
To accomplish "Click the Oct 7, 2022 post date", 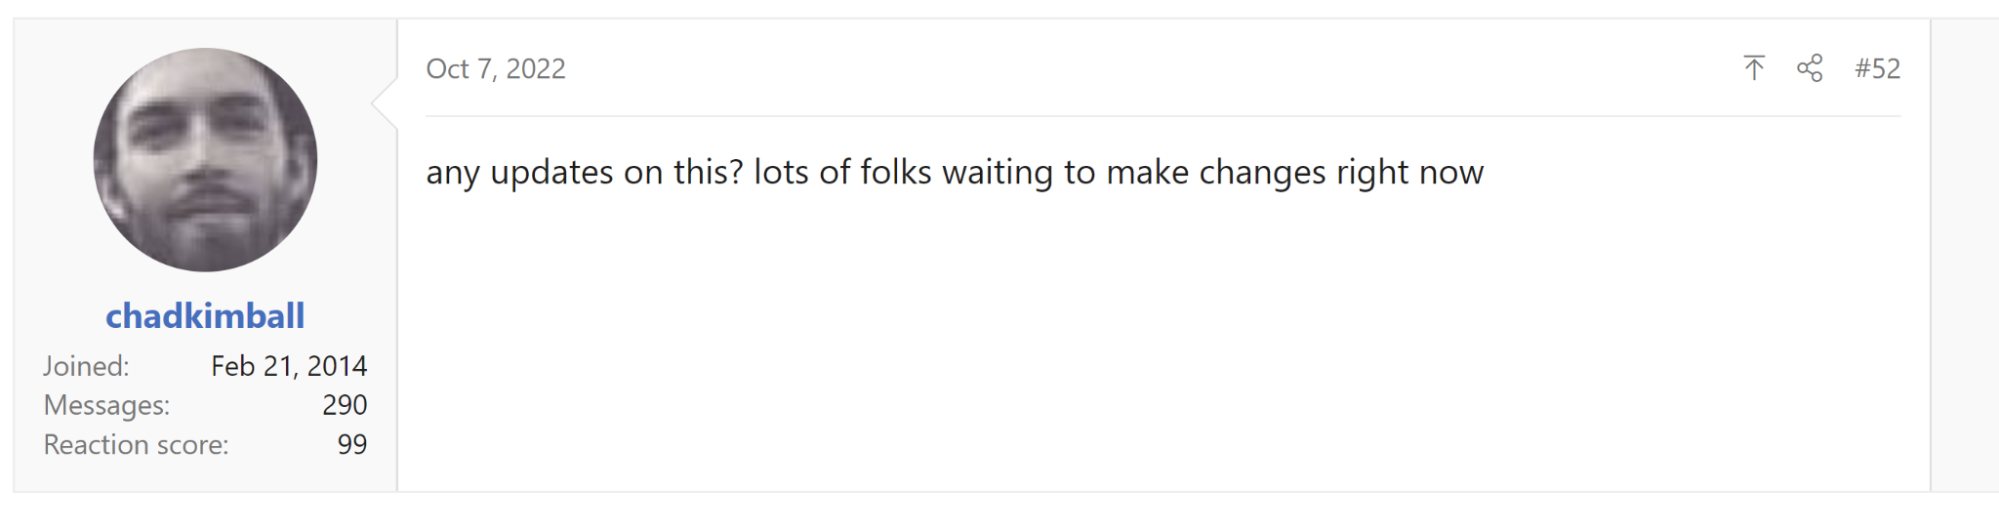I will 496,68.
